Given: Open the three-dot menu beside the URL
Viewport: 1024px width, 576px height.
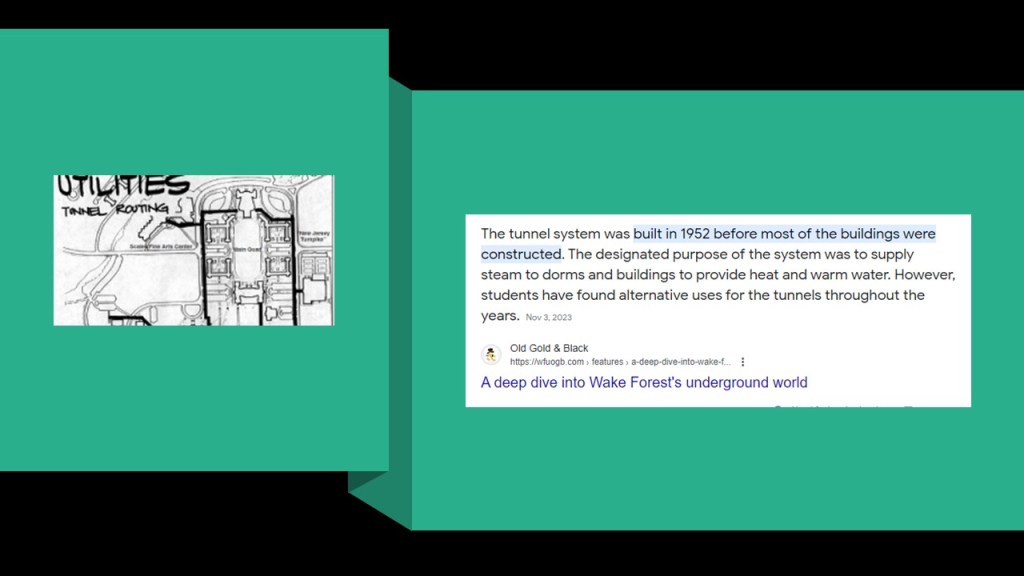Looking at the screenshot, I should tap(743, 362).
